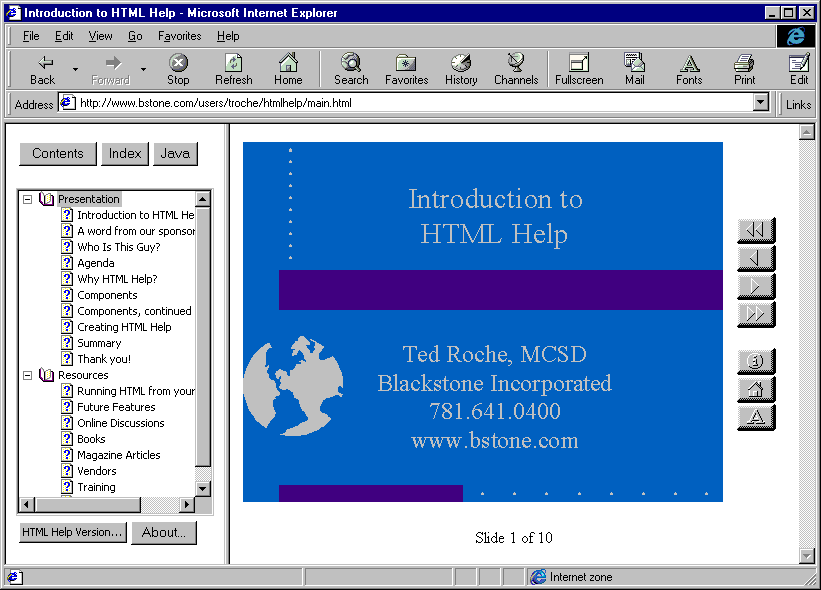Switch to Fullscreen view

click(x=578, y=69)
